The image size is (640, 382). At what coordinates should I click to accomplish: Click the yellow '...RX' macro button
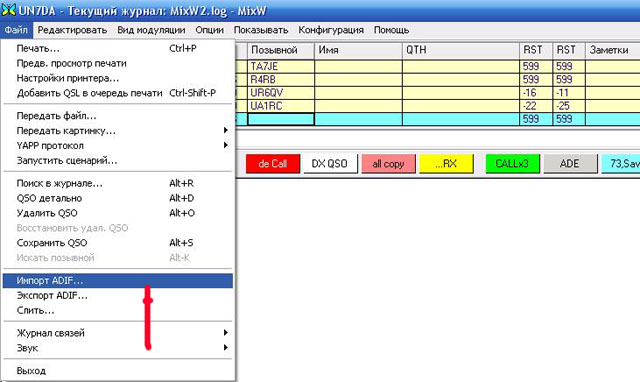[446, 164]
